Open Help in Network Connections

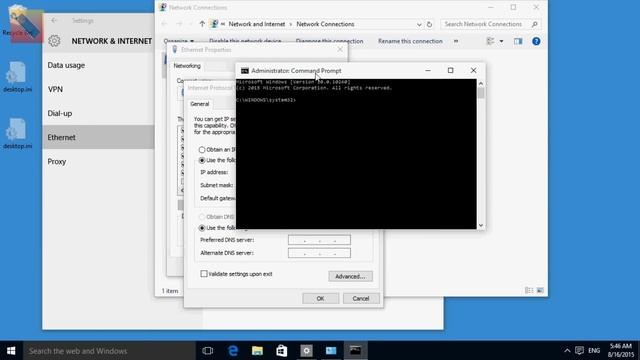pyautogui.click(x=536, y=41)
